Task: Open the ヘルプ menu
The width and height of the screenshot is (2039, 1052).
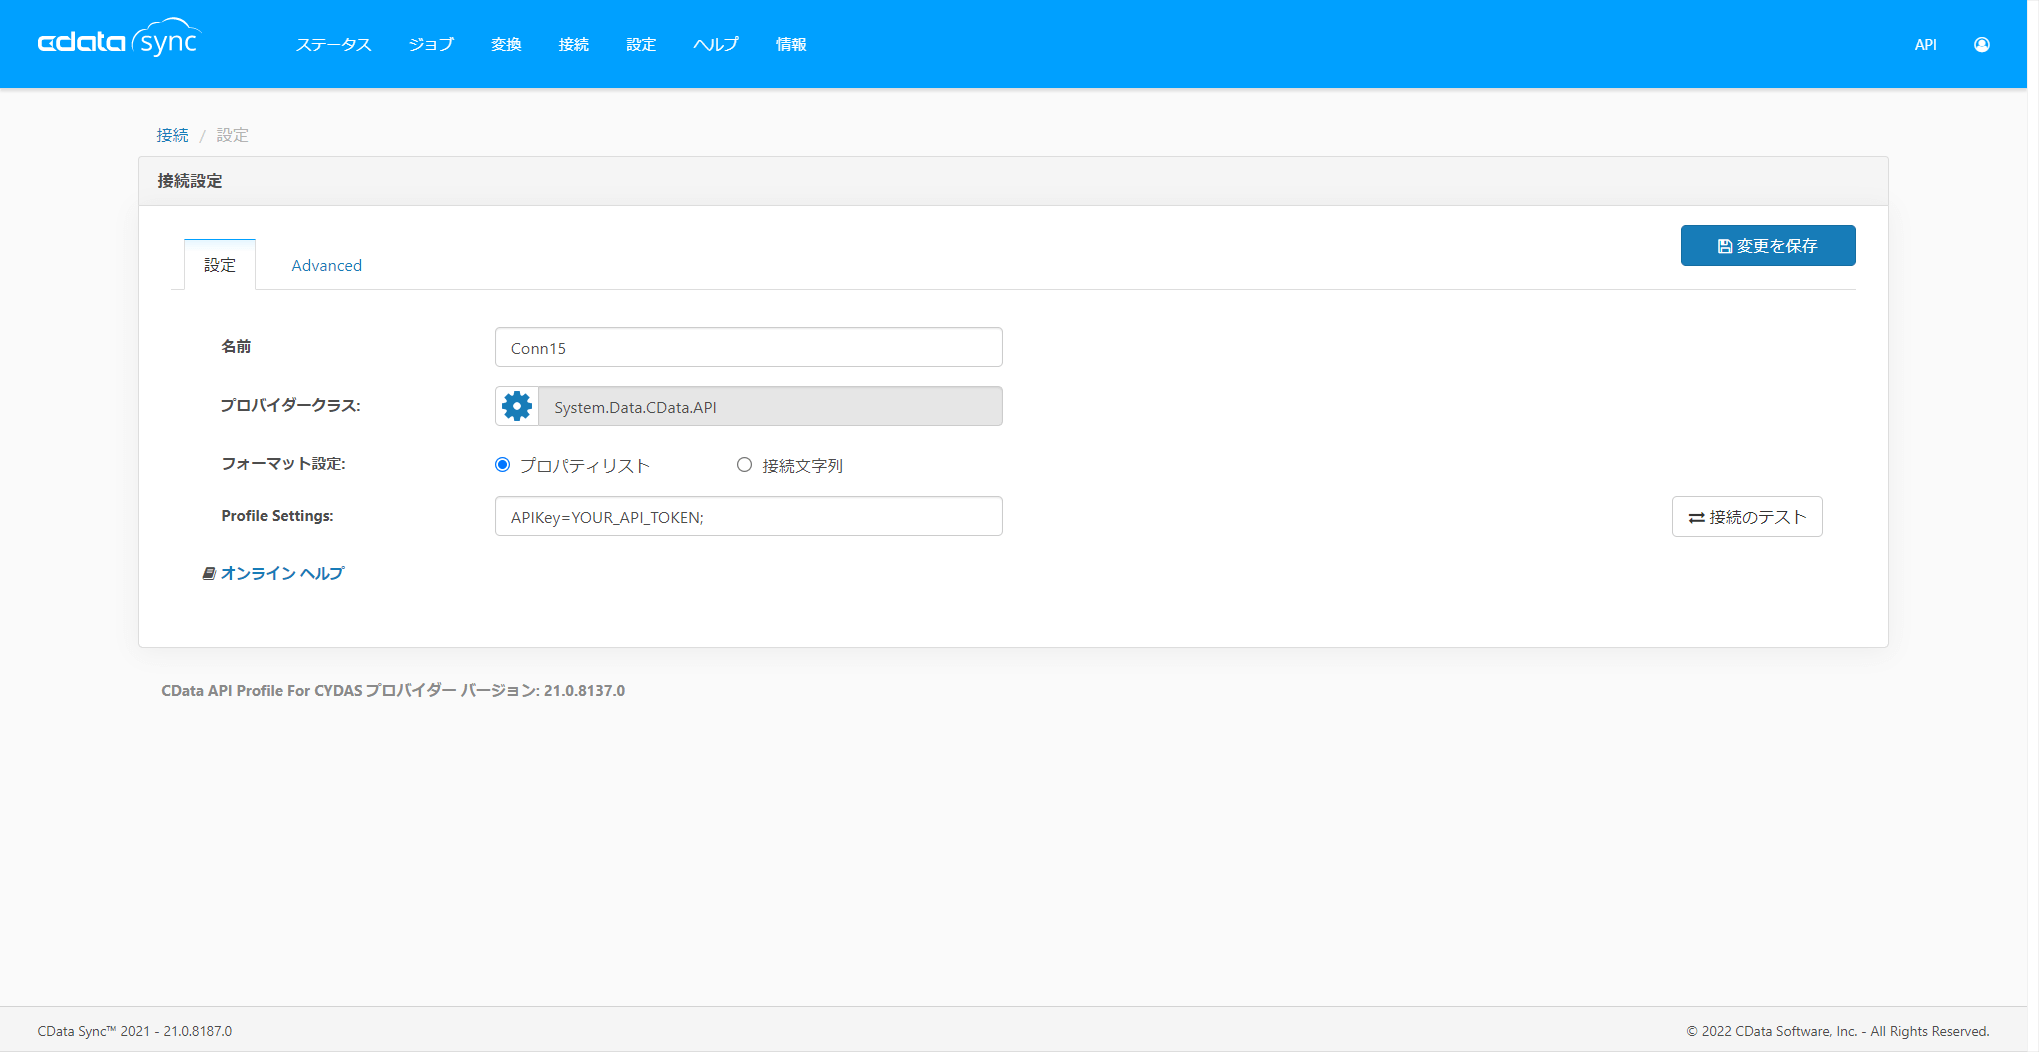Action: pos(716,45)
